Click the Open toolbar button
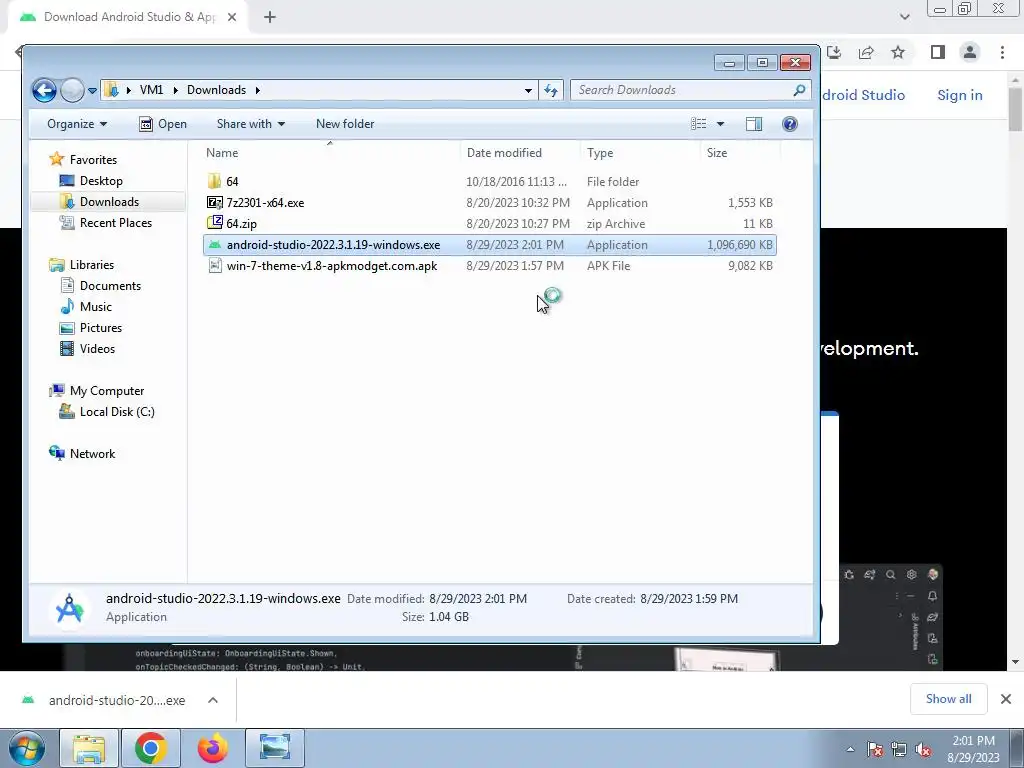The image size is (1024, 768). tap(163, 124)
